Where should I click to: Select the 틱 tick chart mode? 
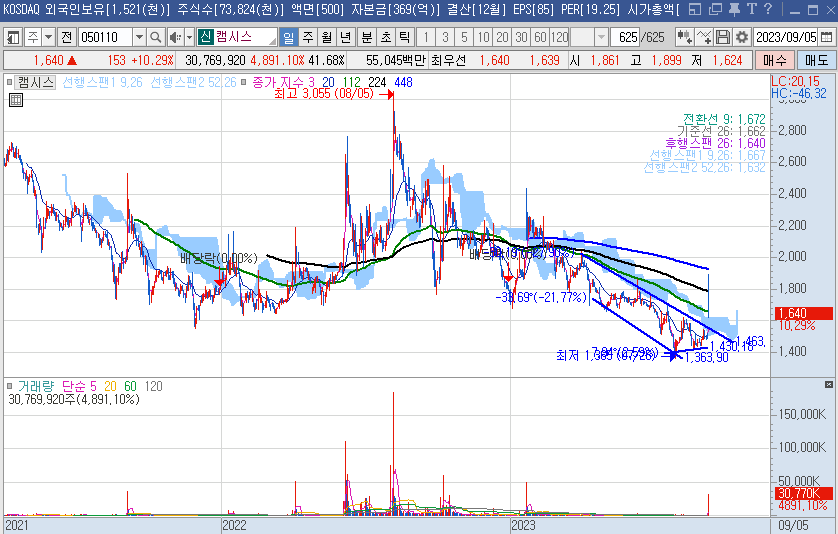[x=405, y=37]
